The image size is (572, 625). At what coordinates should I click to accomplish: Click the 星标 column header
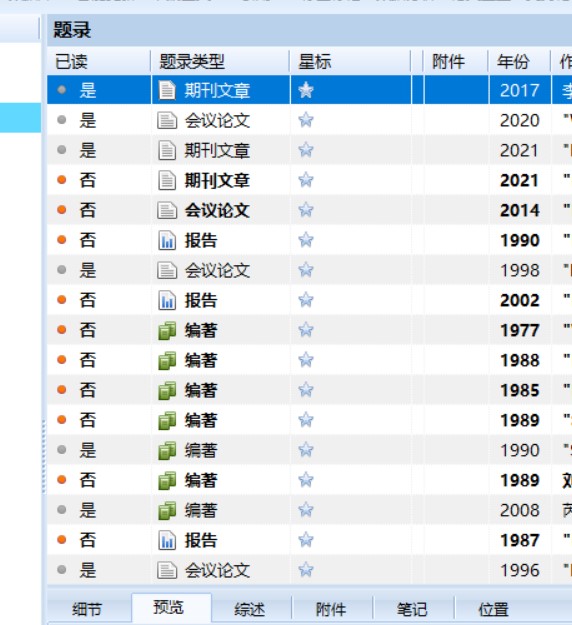pos(315,62)
